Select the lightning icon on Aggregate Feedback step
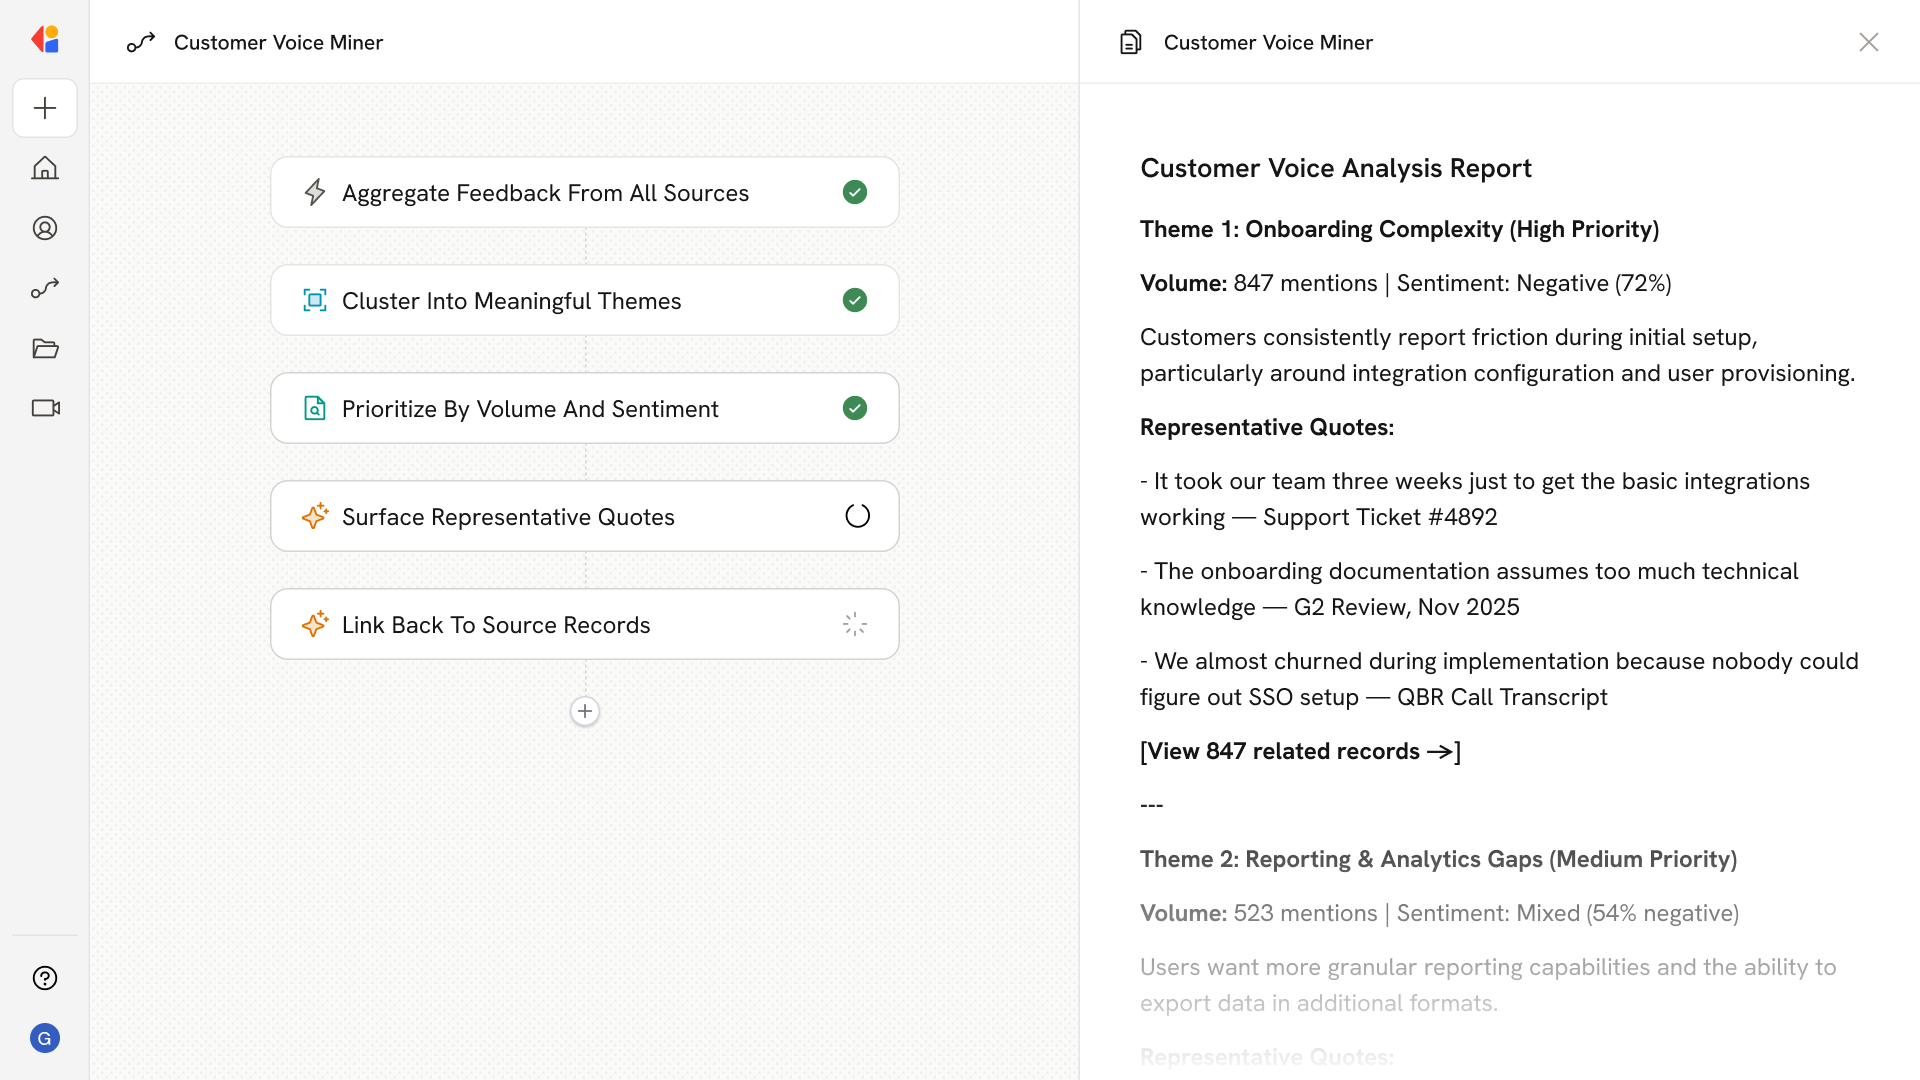 [x=315, y=192]
